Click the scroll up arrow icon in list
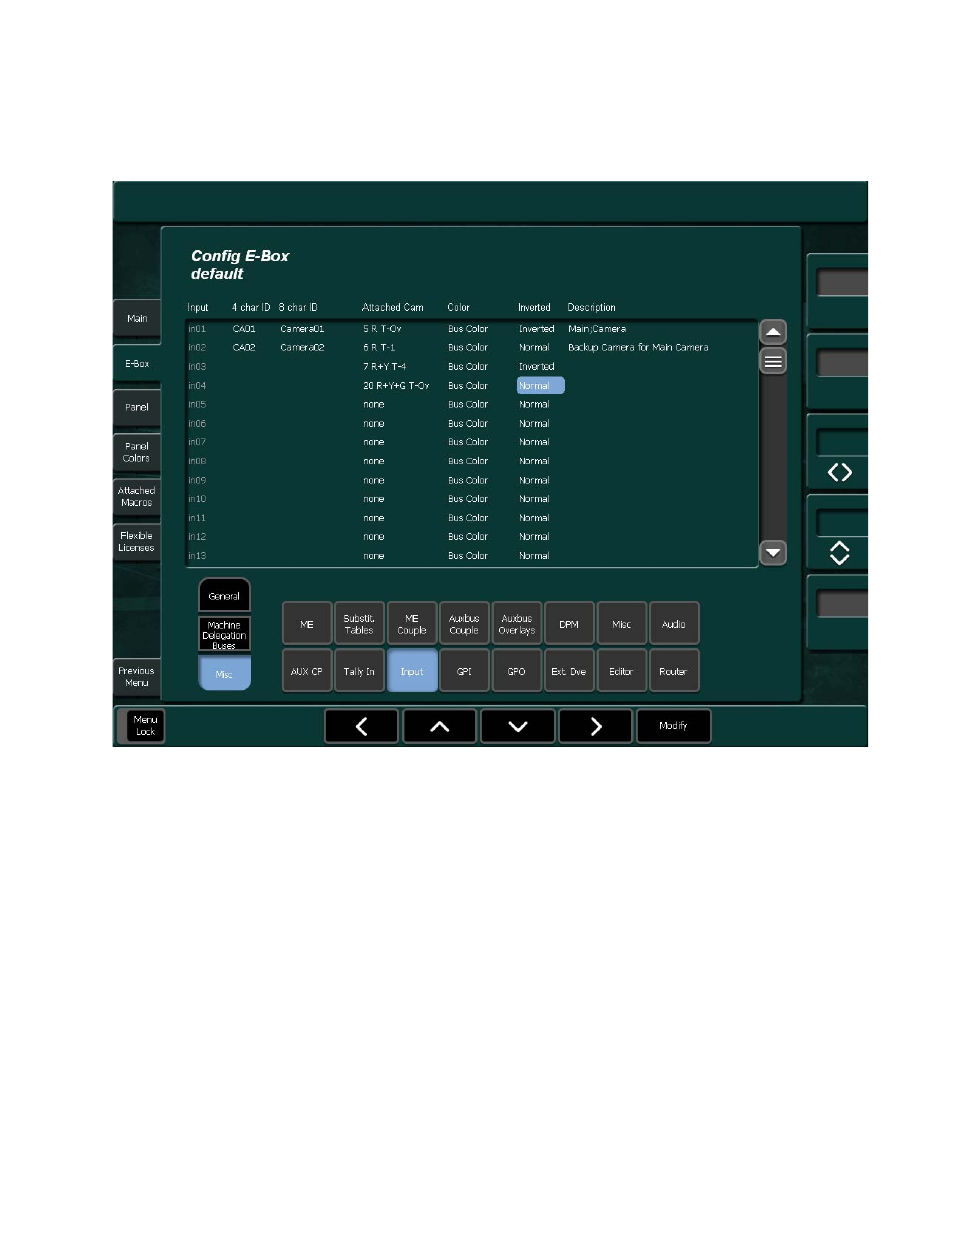Viewport: 954px width, 1235px height. [773, 332]
